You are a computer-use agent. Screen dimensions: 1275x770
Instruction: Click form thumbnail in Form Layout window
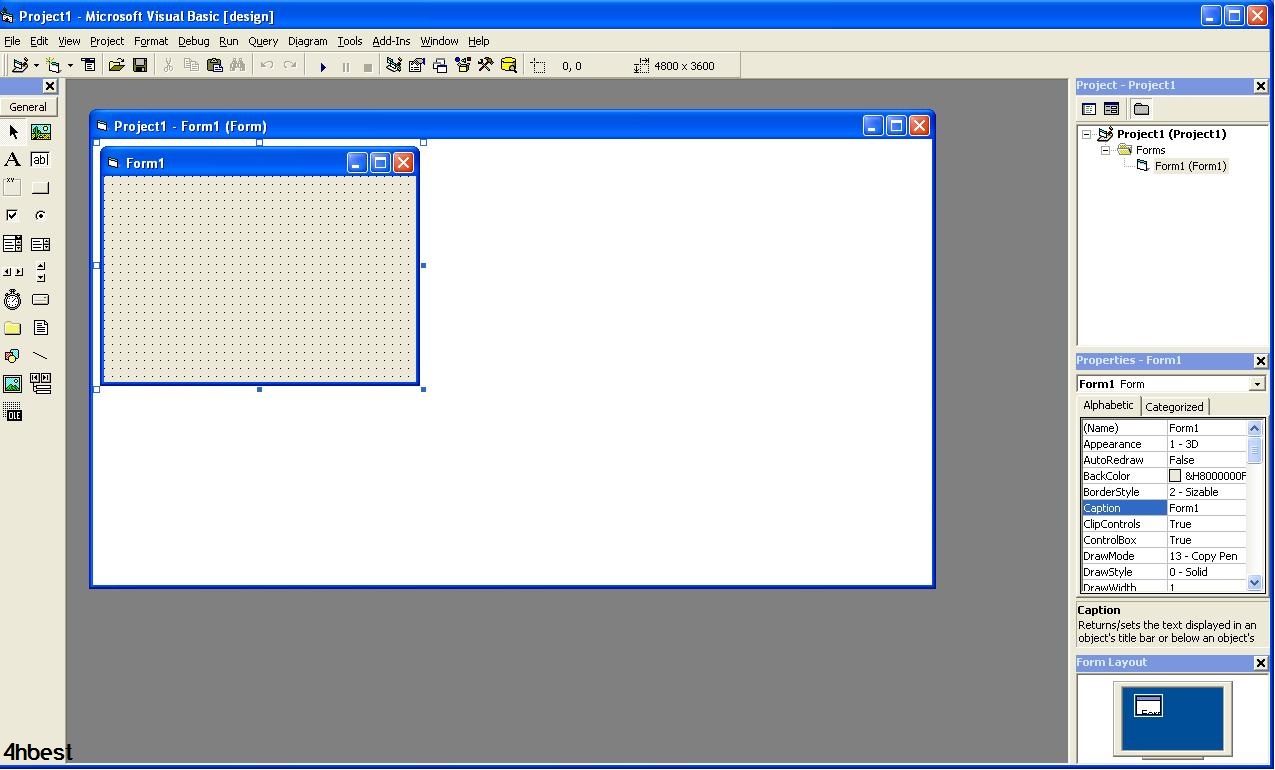pyautogui.click(x=1149, y=706)
